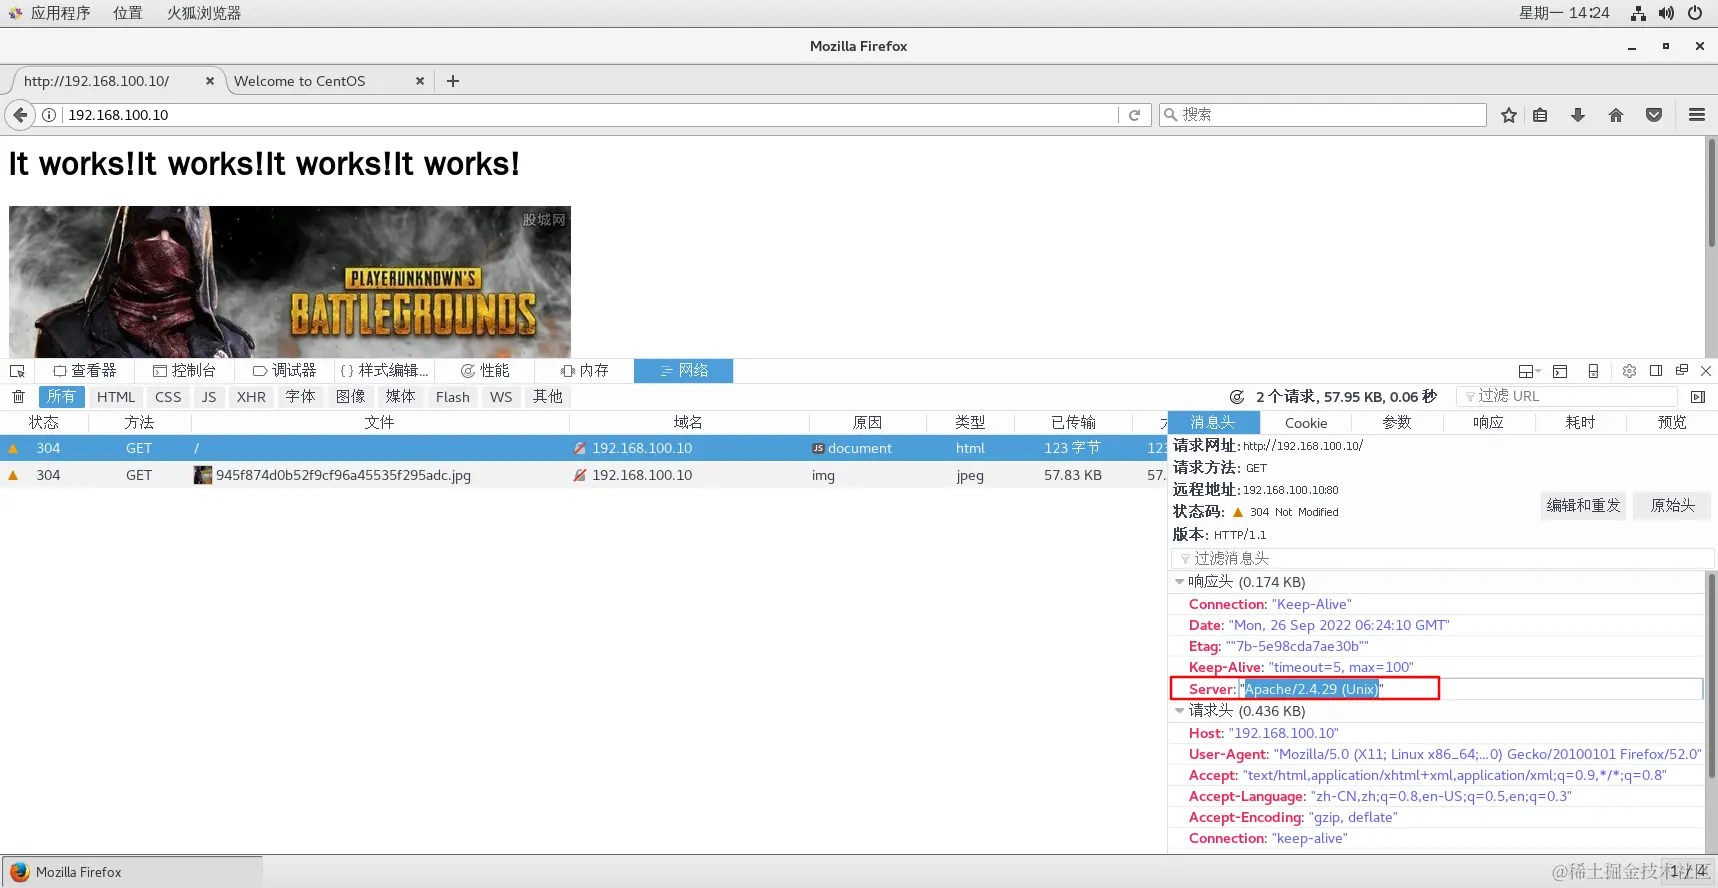Open the Pocket icon in toolbar

(x=1654, y=115)
